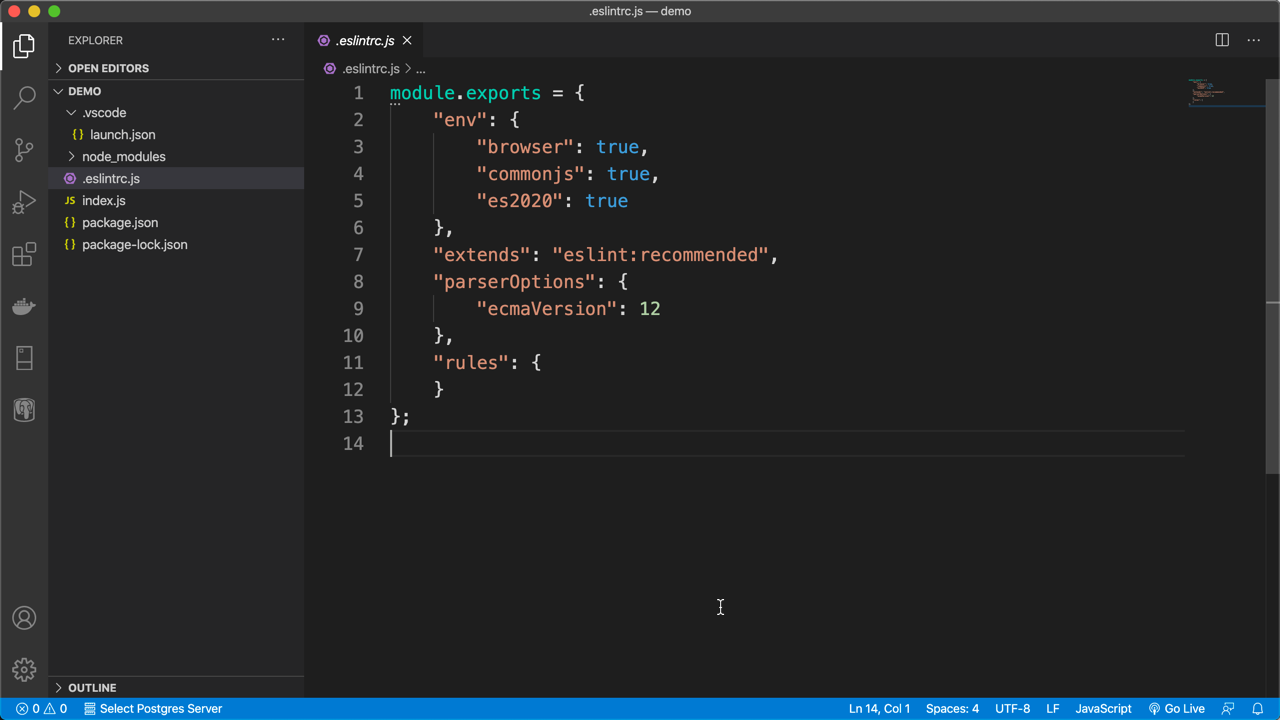Click the feedback icon in status bar

click(x=1228, y=708)
